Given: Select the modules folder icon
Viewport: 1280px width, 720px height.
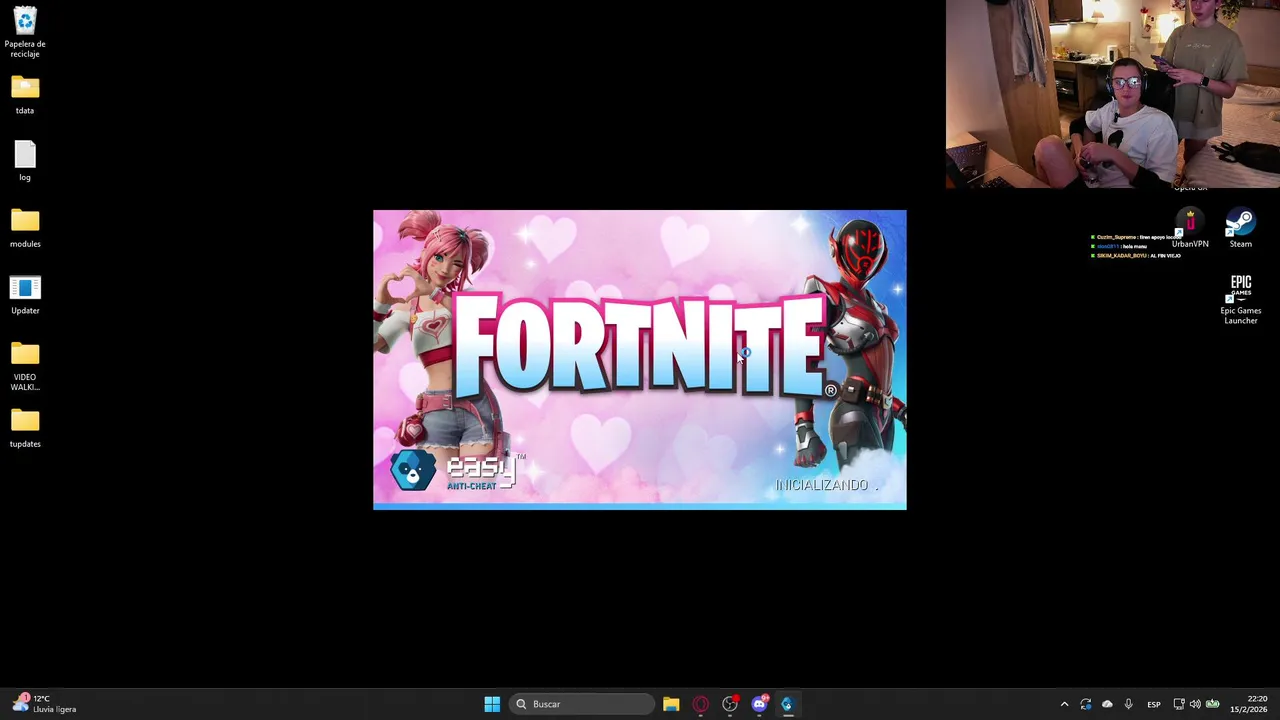Looking at the screenshot, I should [25, 228].
